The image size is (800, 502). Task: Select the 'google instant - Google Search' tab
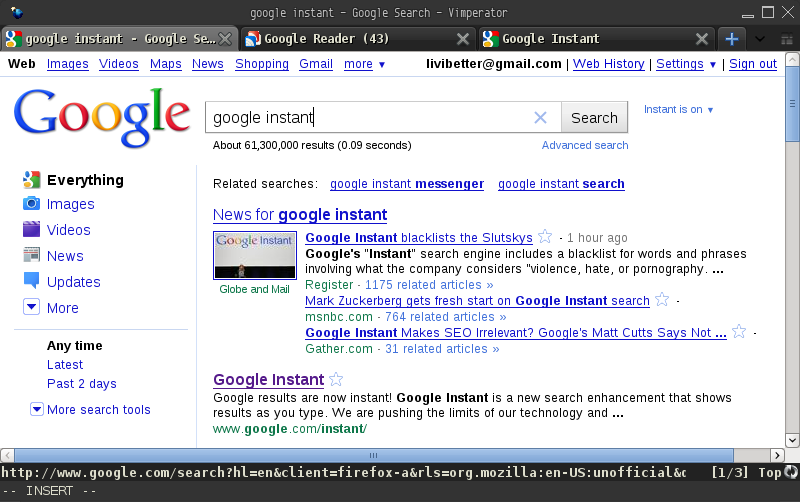click(x=119, y=39)
